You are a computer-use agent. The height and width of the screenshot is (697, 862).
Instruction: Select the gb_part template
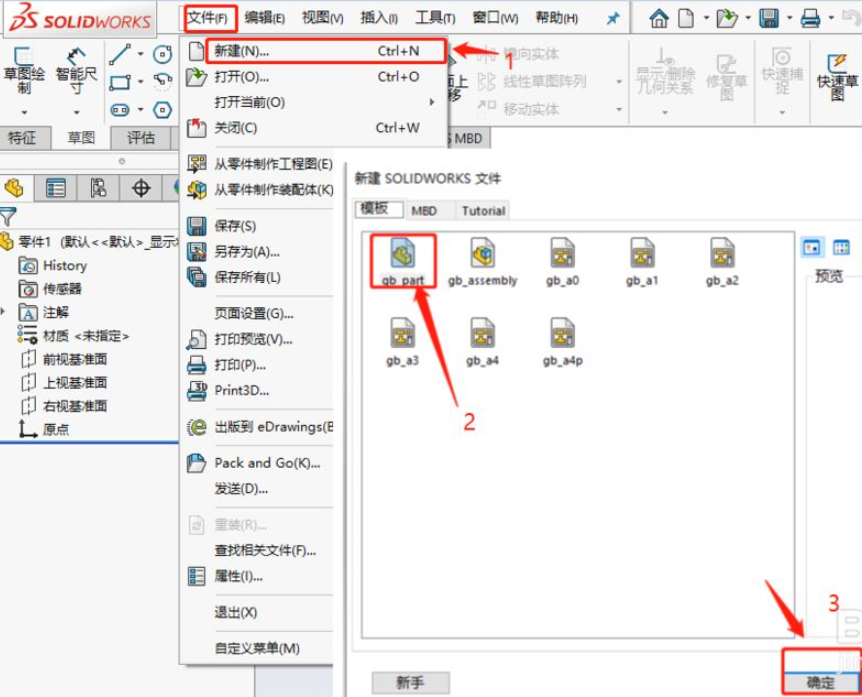pyautogui.click(x=403, y=261)
